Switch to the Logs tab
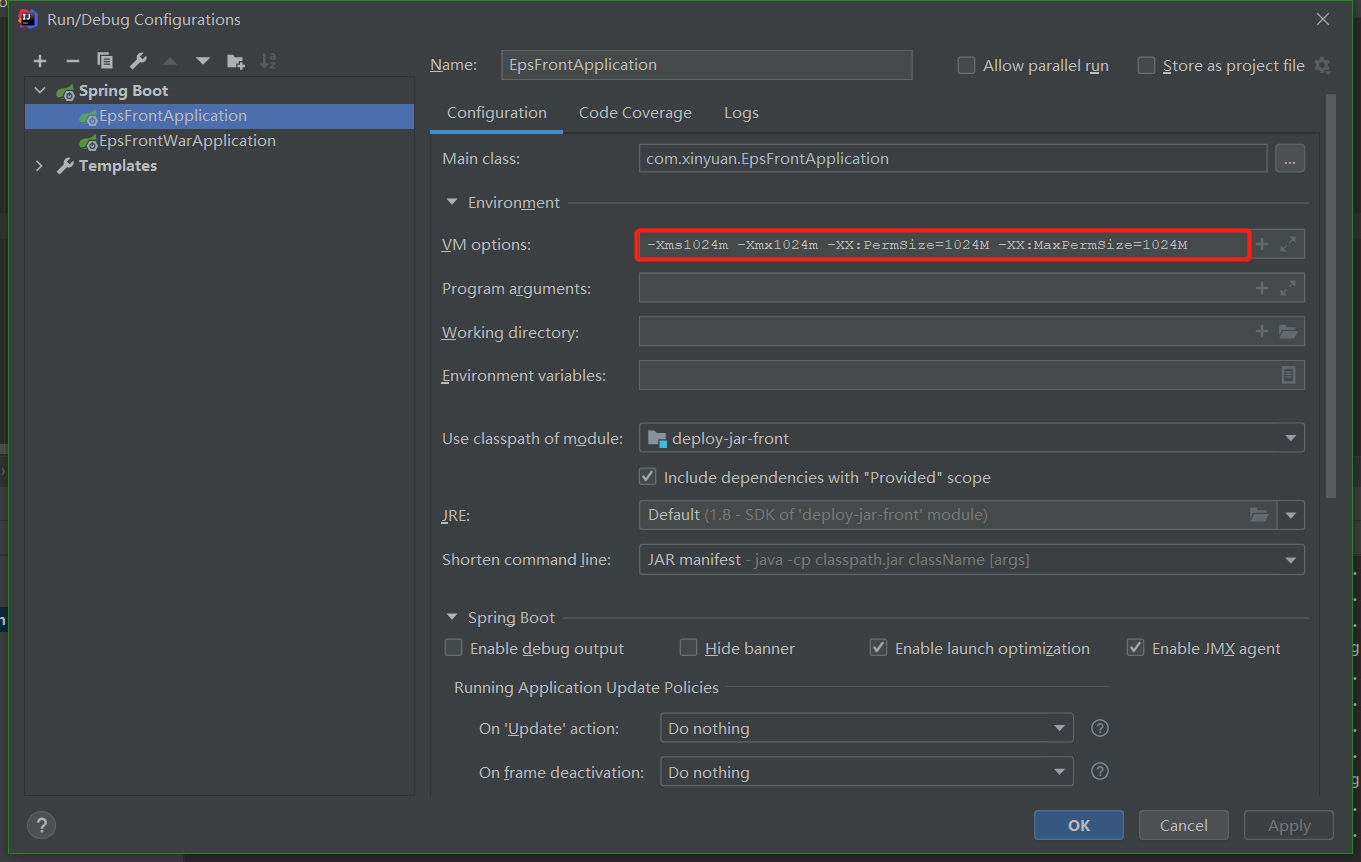1361x862 pixels. (741, 113)
